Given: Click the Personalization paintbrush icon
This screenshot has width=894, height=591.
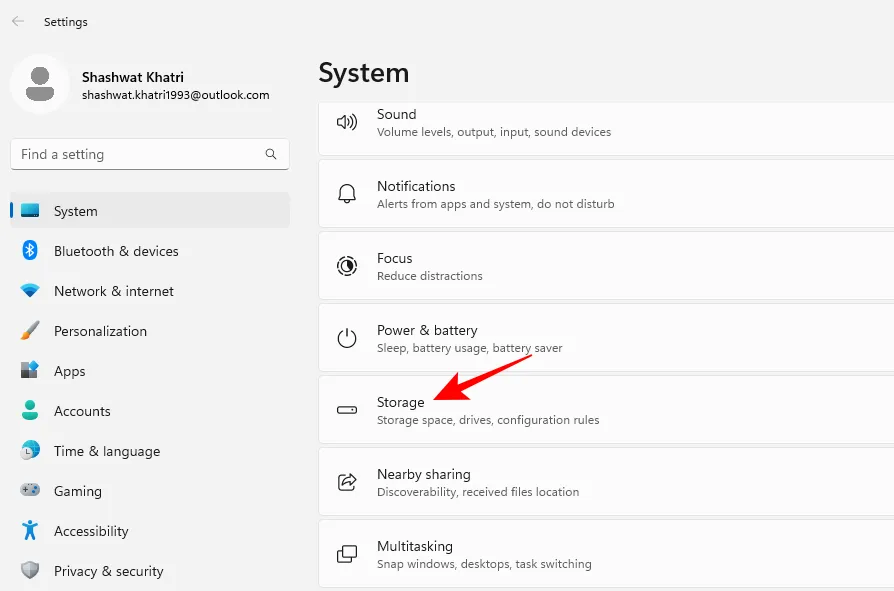Looking at the screenshot, I should click(x=30, y=331).
